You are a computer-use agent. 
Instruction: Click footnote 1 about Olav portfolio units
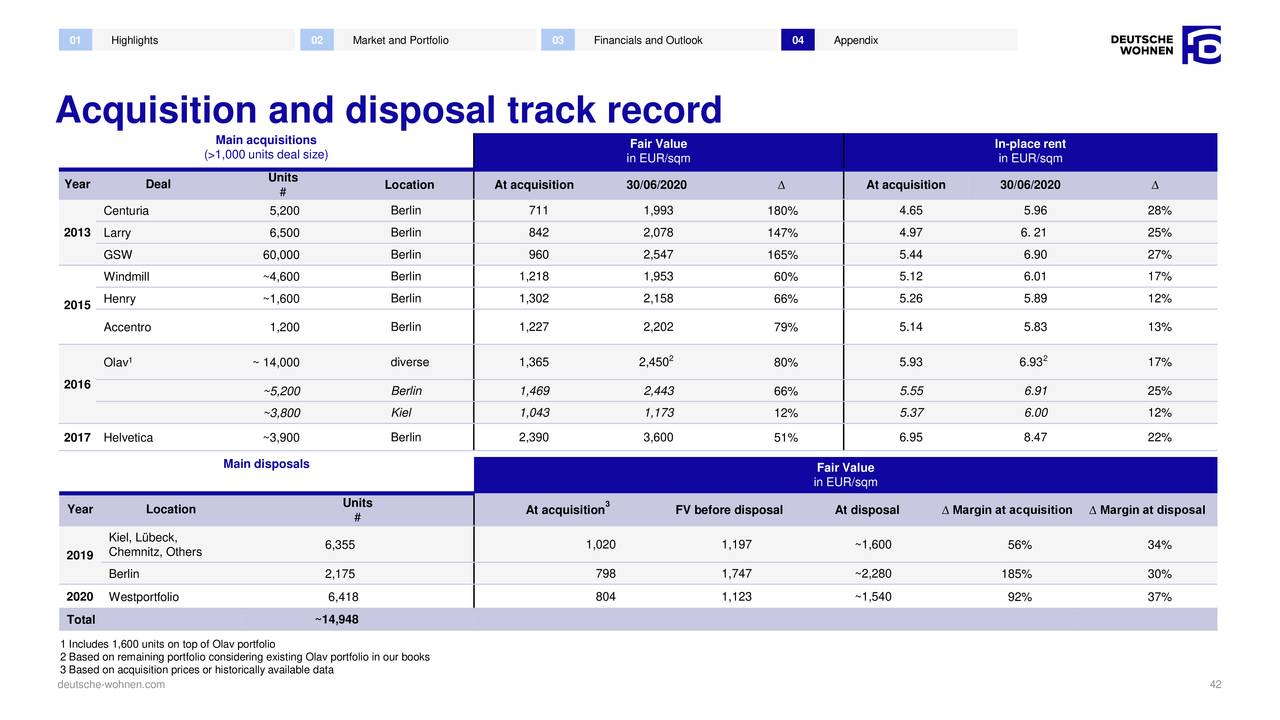168,643
